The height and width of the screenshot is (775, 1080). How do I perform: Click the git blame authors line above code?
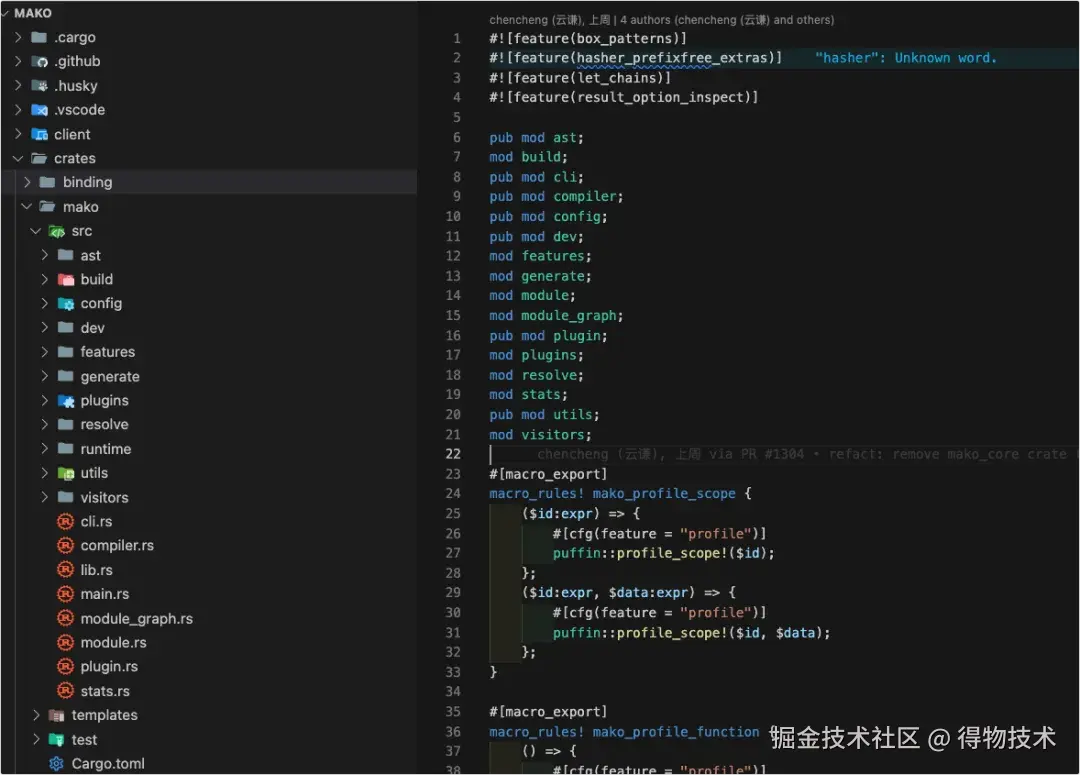tap(661, 20)
